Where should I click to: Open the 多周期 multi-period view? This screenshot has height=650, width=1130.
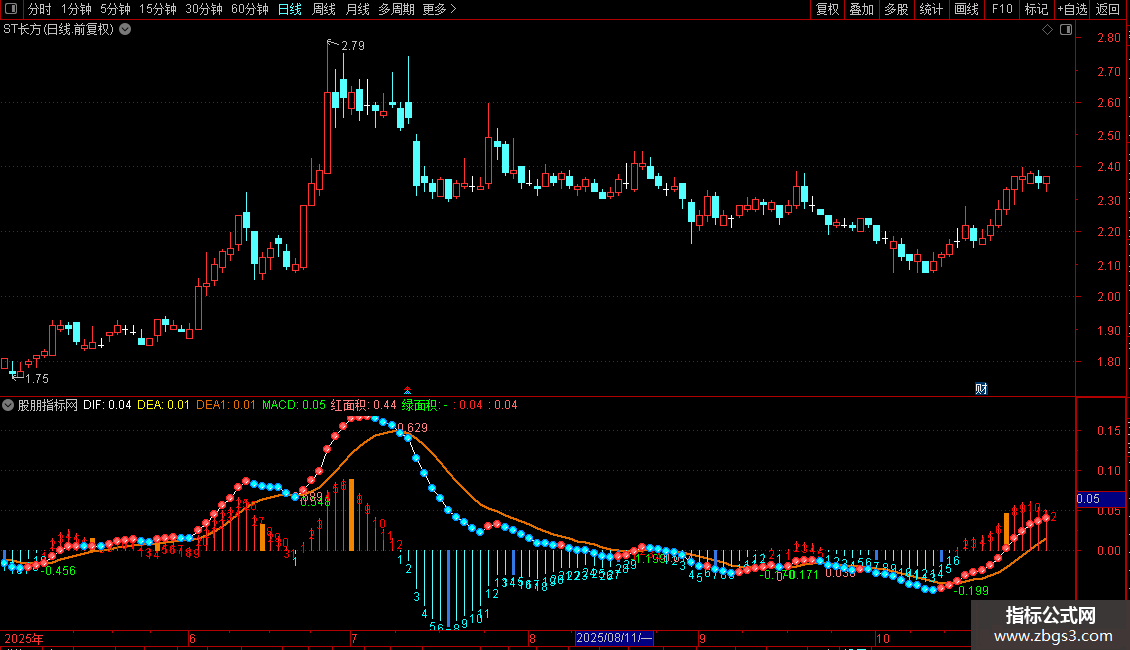(x=396, y=9)
